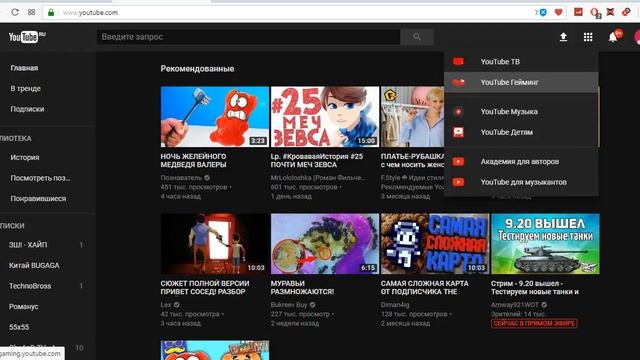Open the #25 Меч Зевса thumbnail
Viewport: 640px width, 360px height.
pos(325,116)
